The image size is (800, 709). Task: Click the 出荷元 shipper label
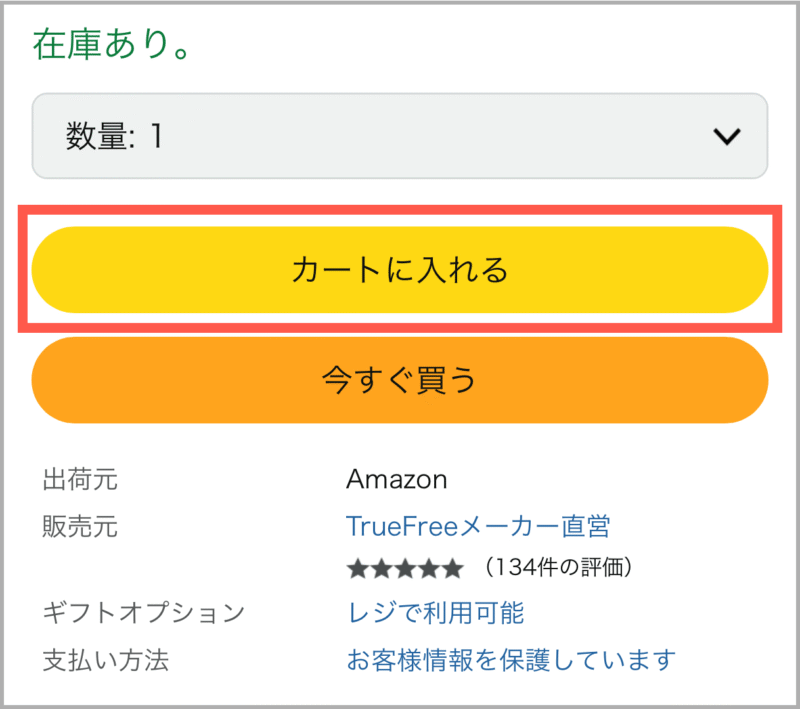[x=80, y=479]
